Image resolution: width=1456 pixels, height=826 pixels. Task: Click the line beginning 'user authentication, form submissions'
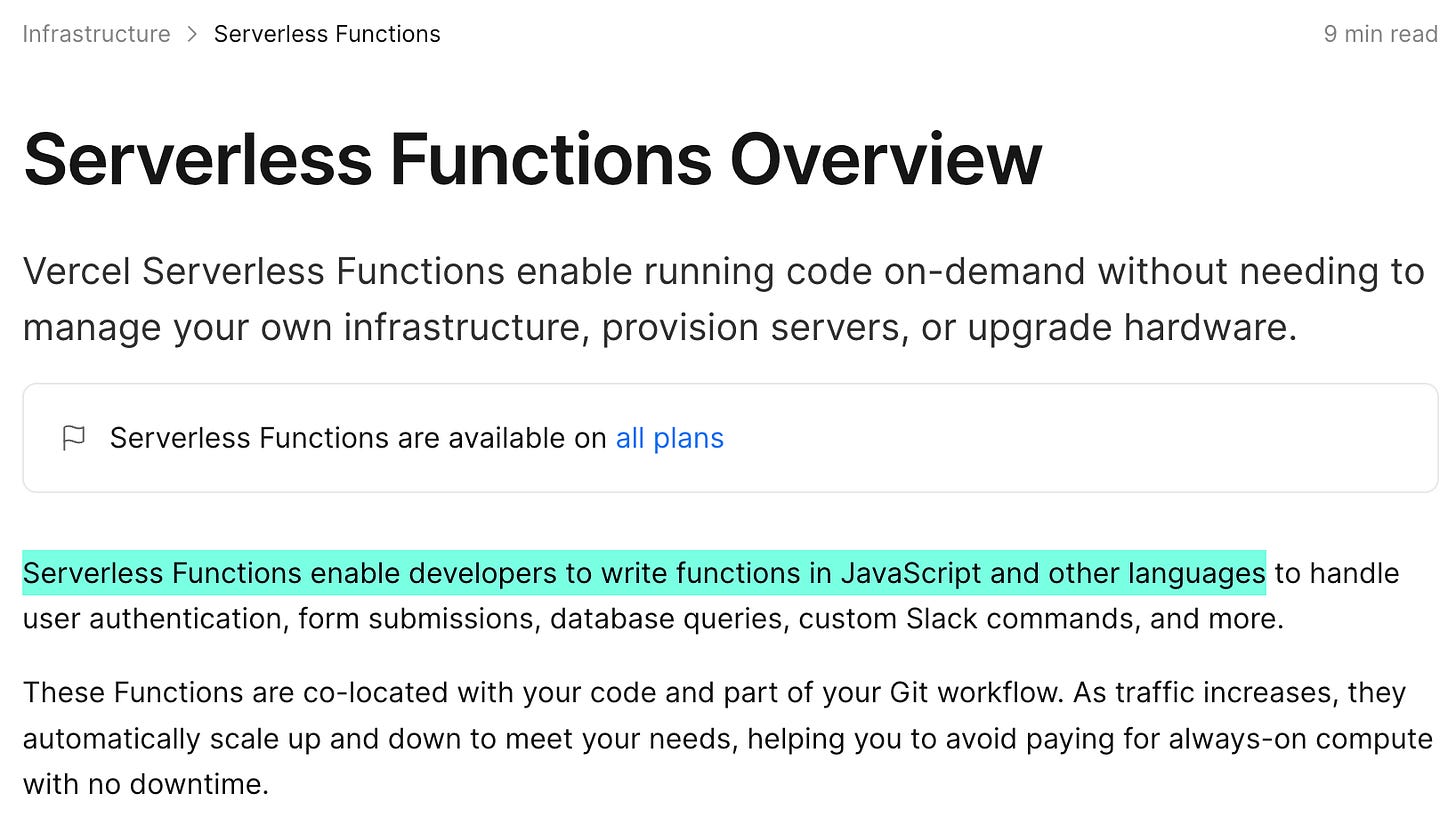coord(653,619)
